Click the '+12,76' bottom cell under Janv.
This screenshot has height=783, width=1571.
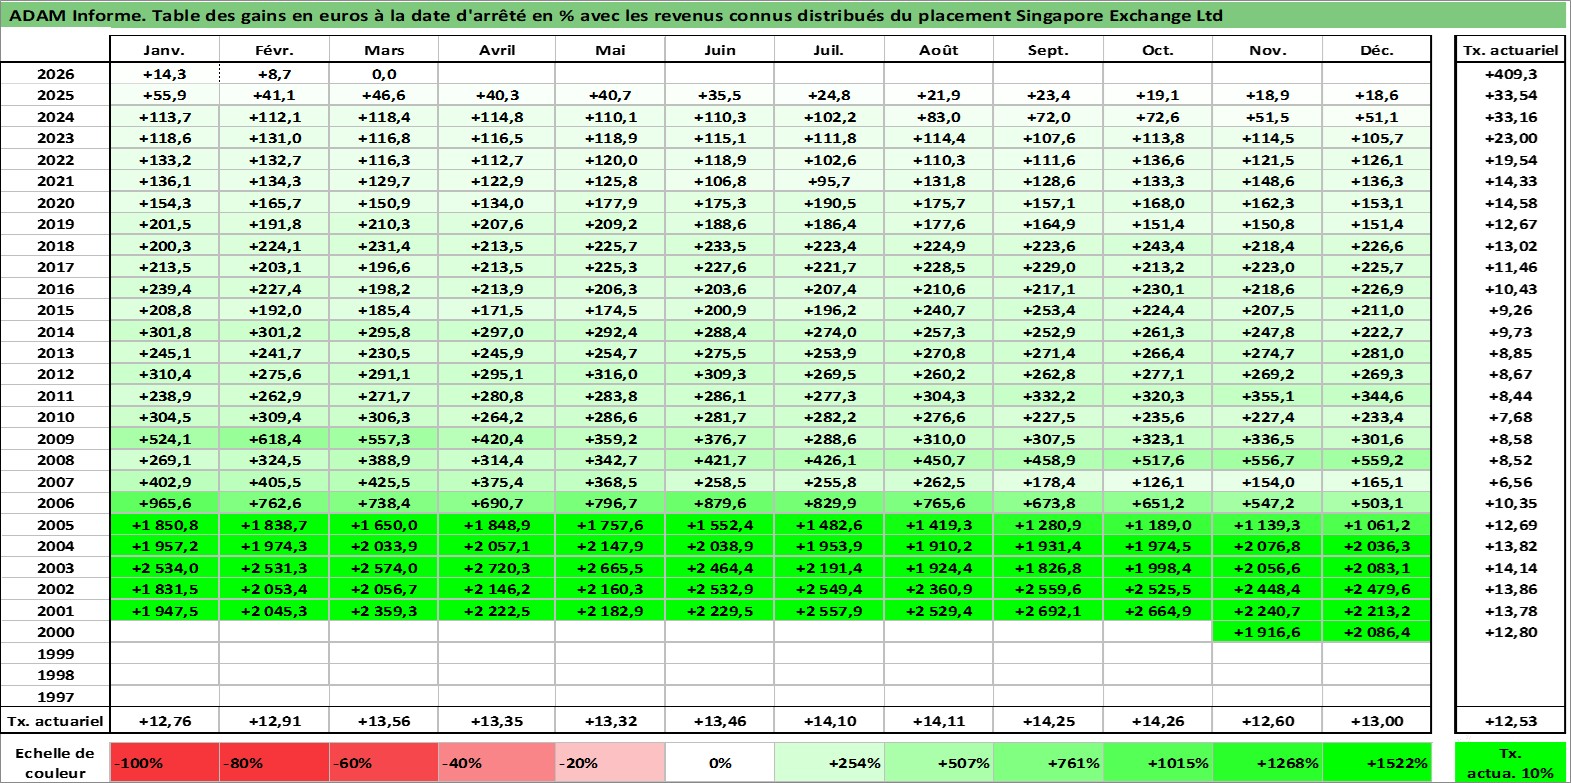tap(164, 720)
